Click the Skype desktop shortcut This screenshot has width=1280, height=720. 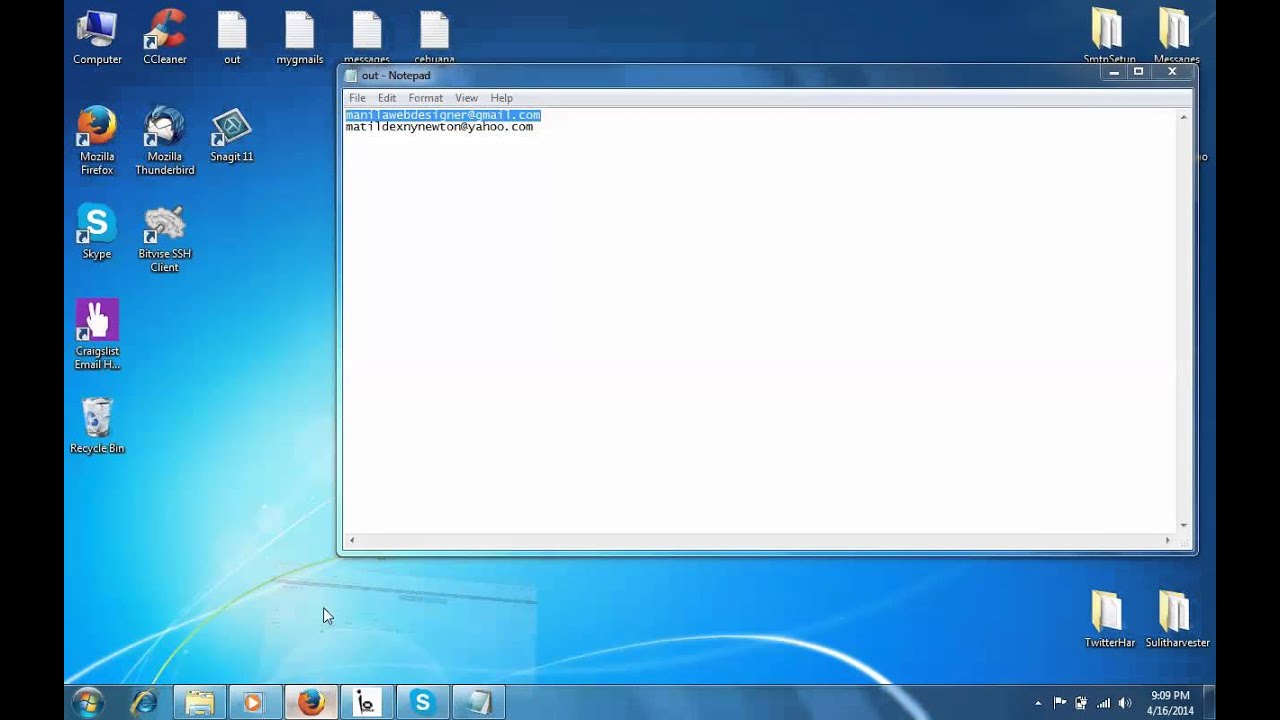point(97,228)
